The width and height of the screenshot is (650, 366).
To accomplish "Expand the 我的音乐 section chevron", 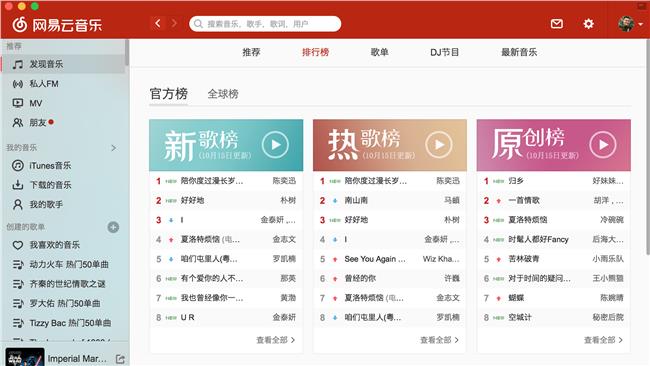I will [114, 148].
